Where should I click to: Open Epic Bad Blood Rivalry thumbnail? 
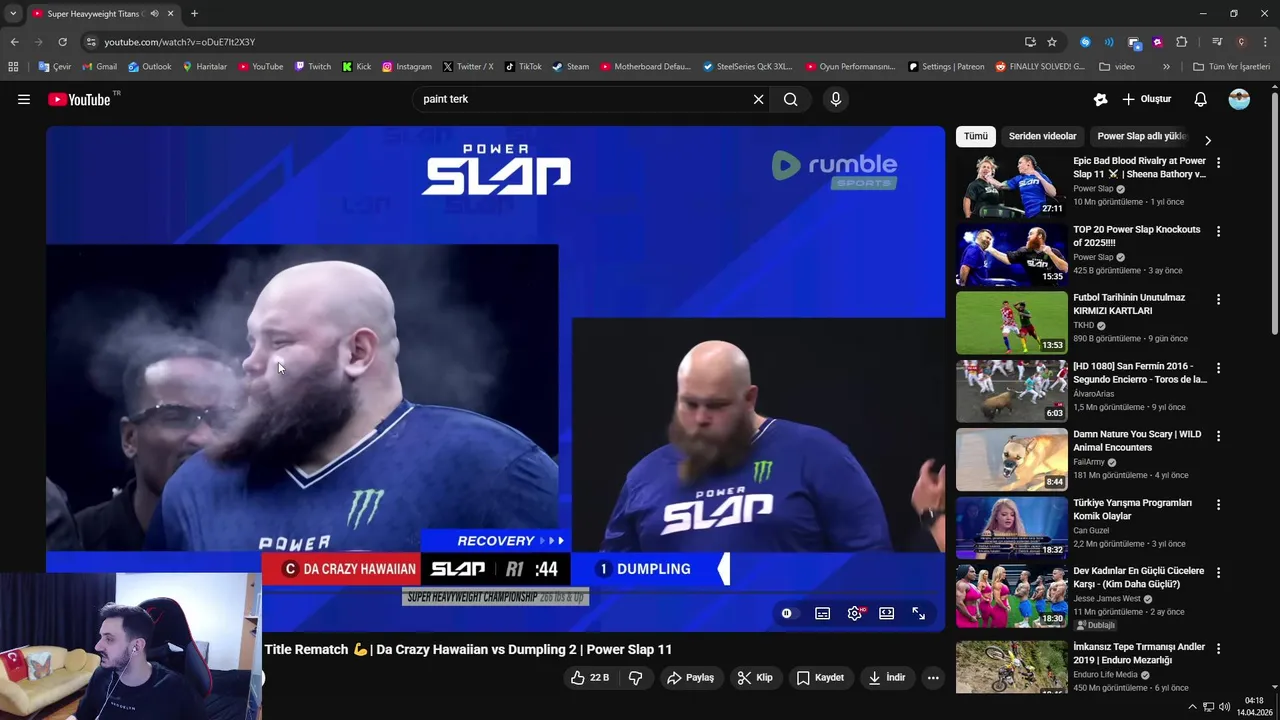click(1012, 186)
